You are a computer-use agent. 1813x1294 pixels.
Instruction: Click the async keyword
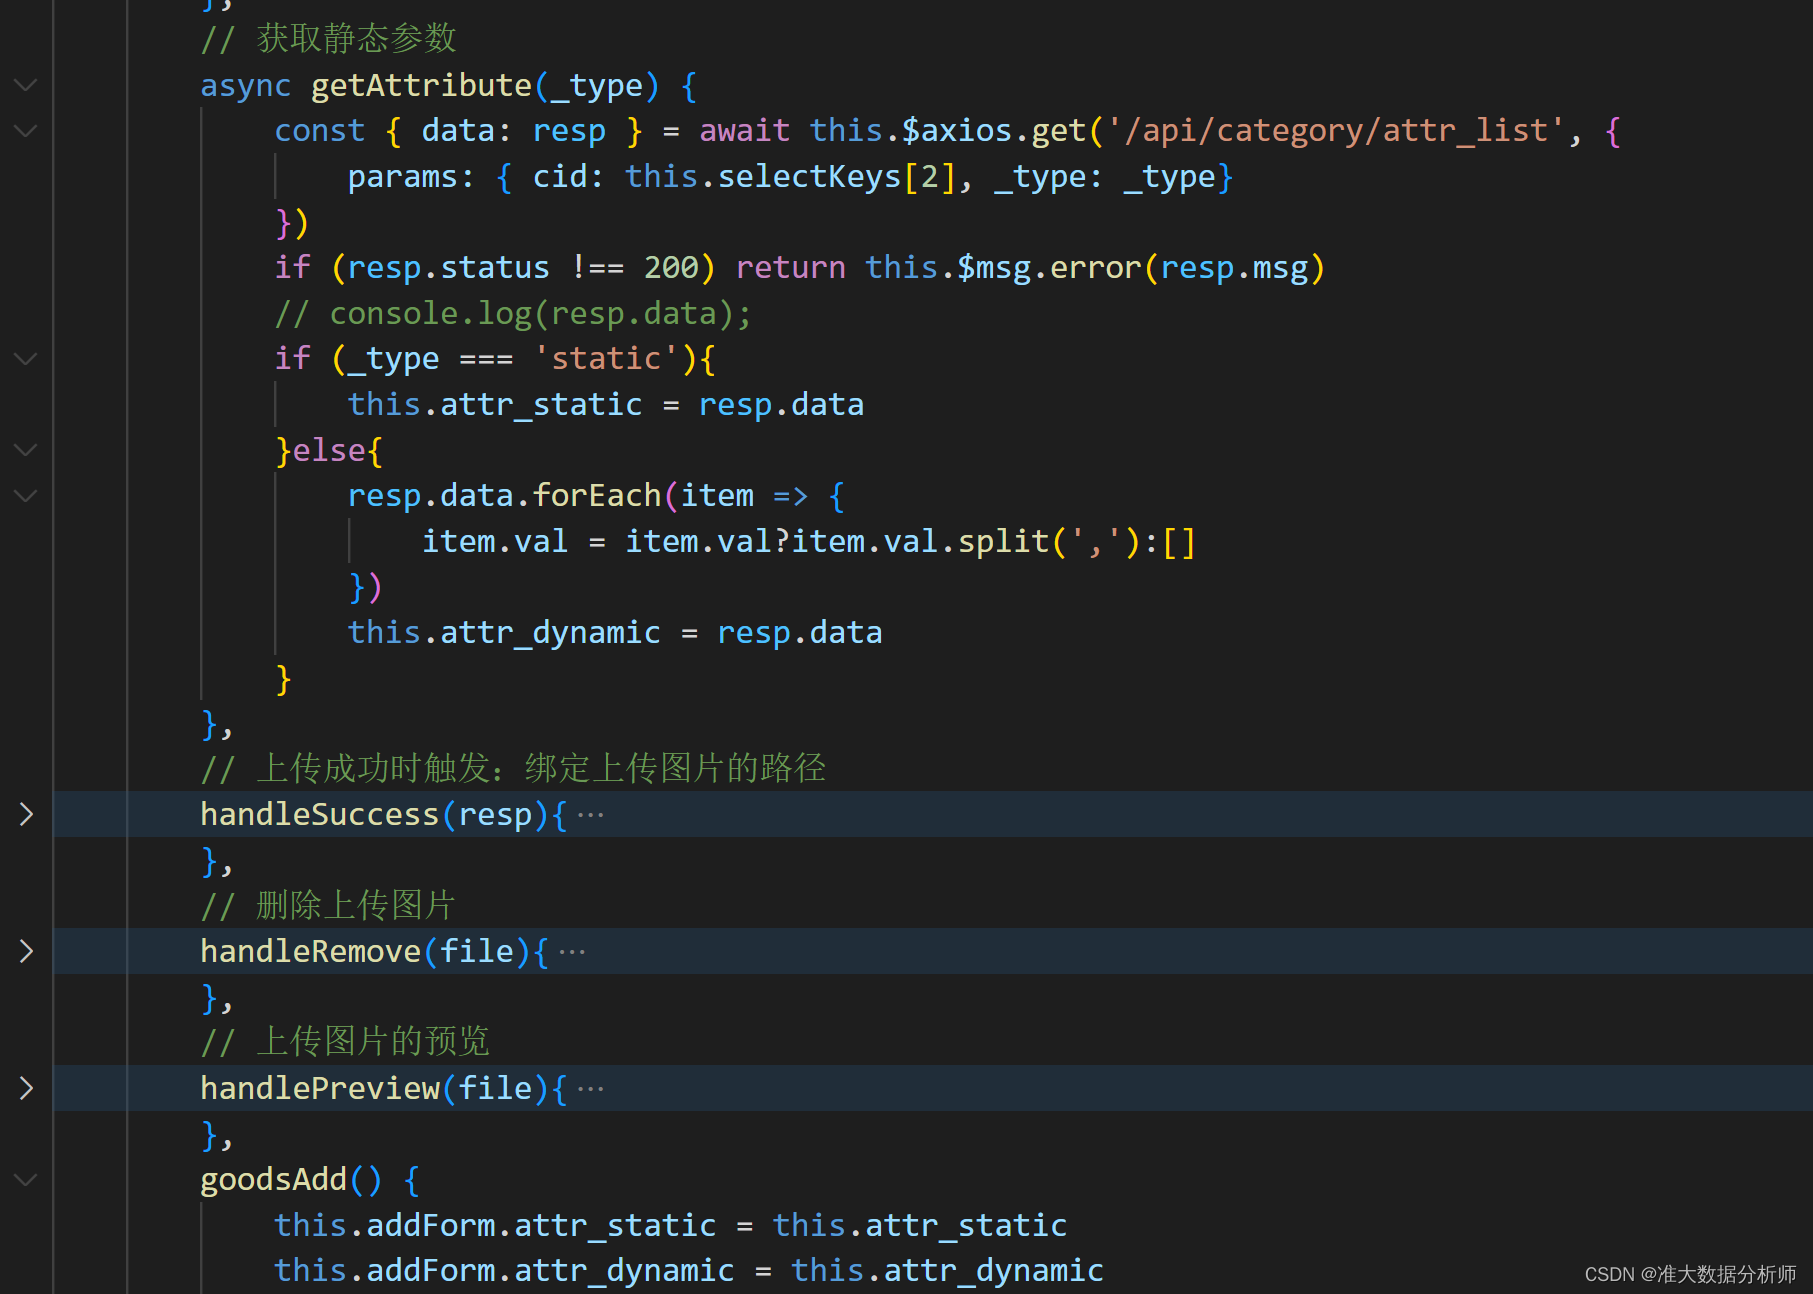[x=246, y=86]
